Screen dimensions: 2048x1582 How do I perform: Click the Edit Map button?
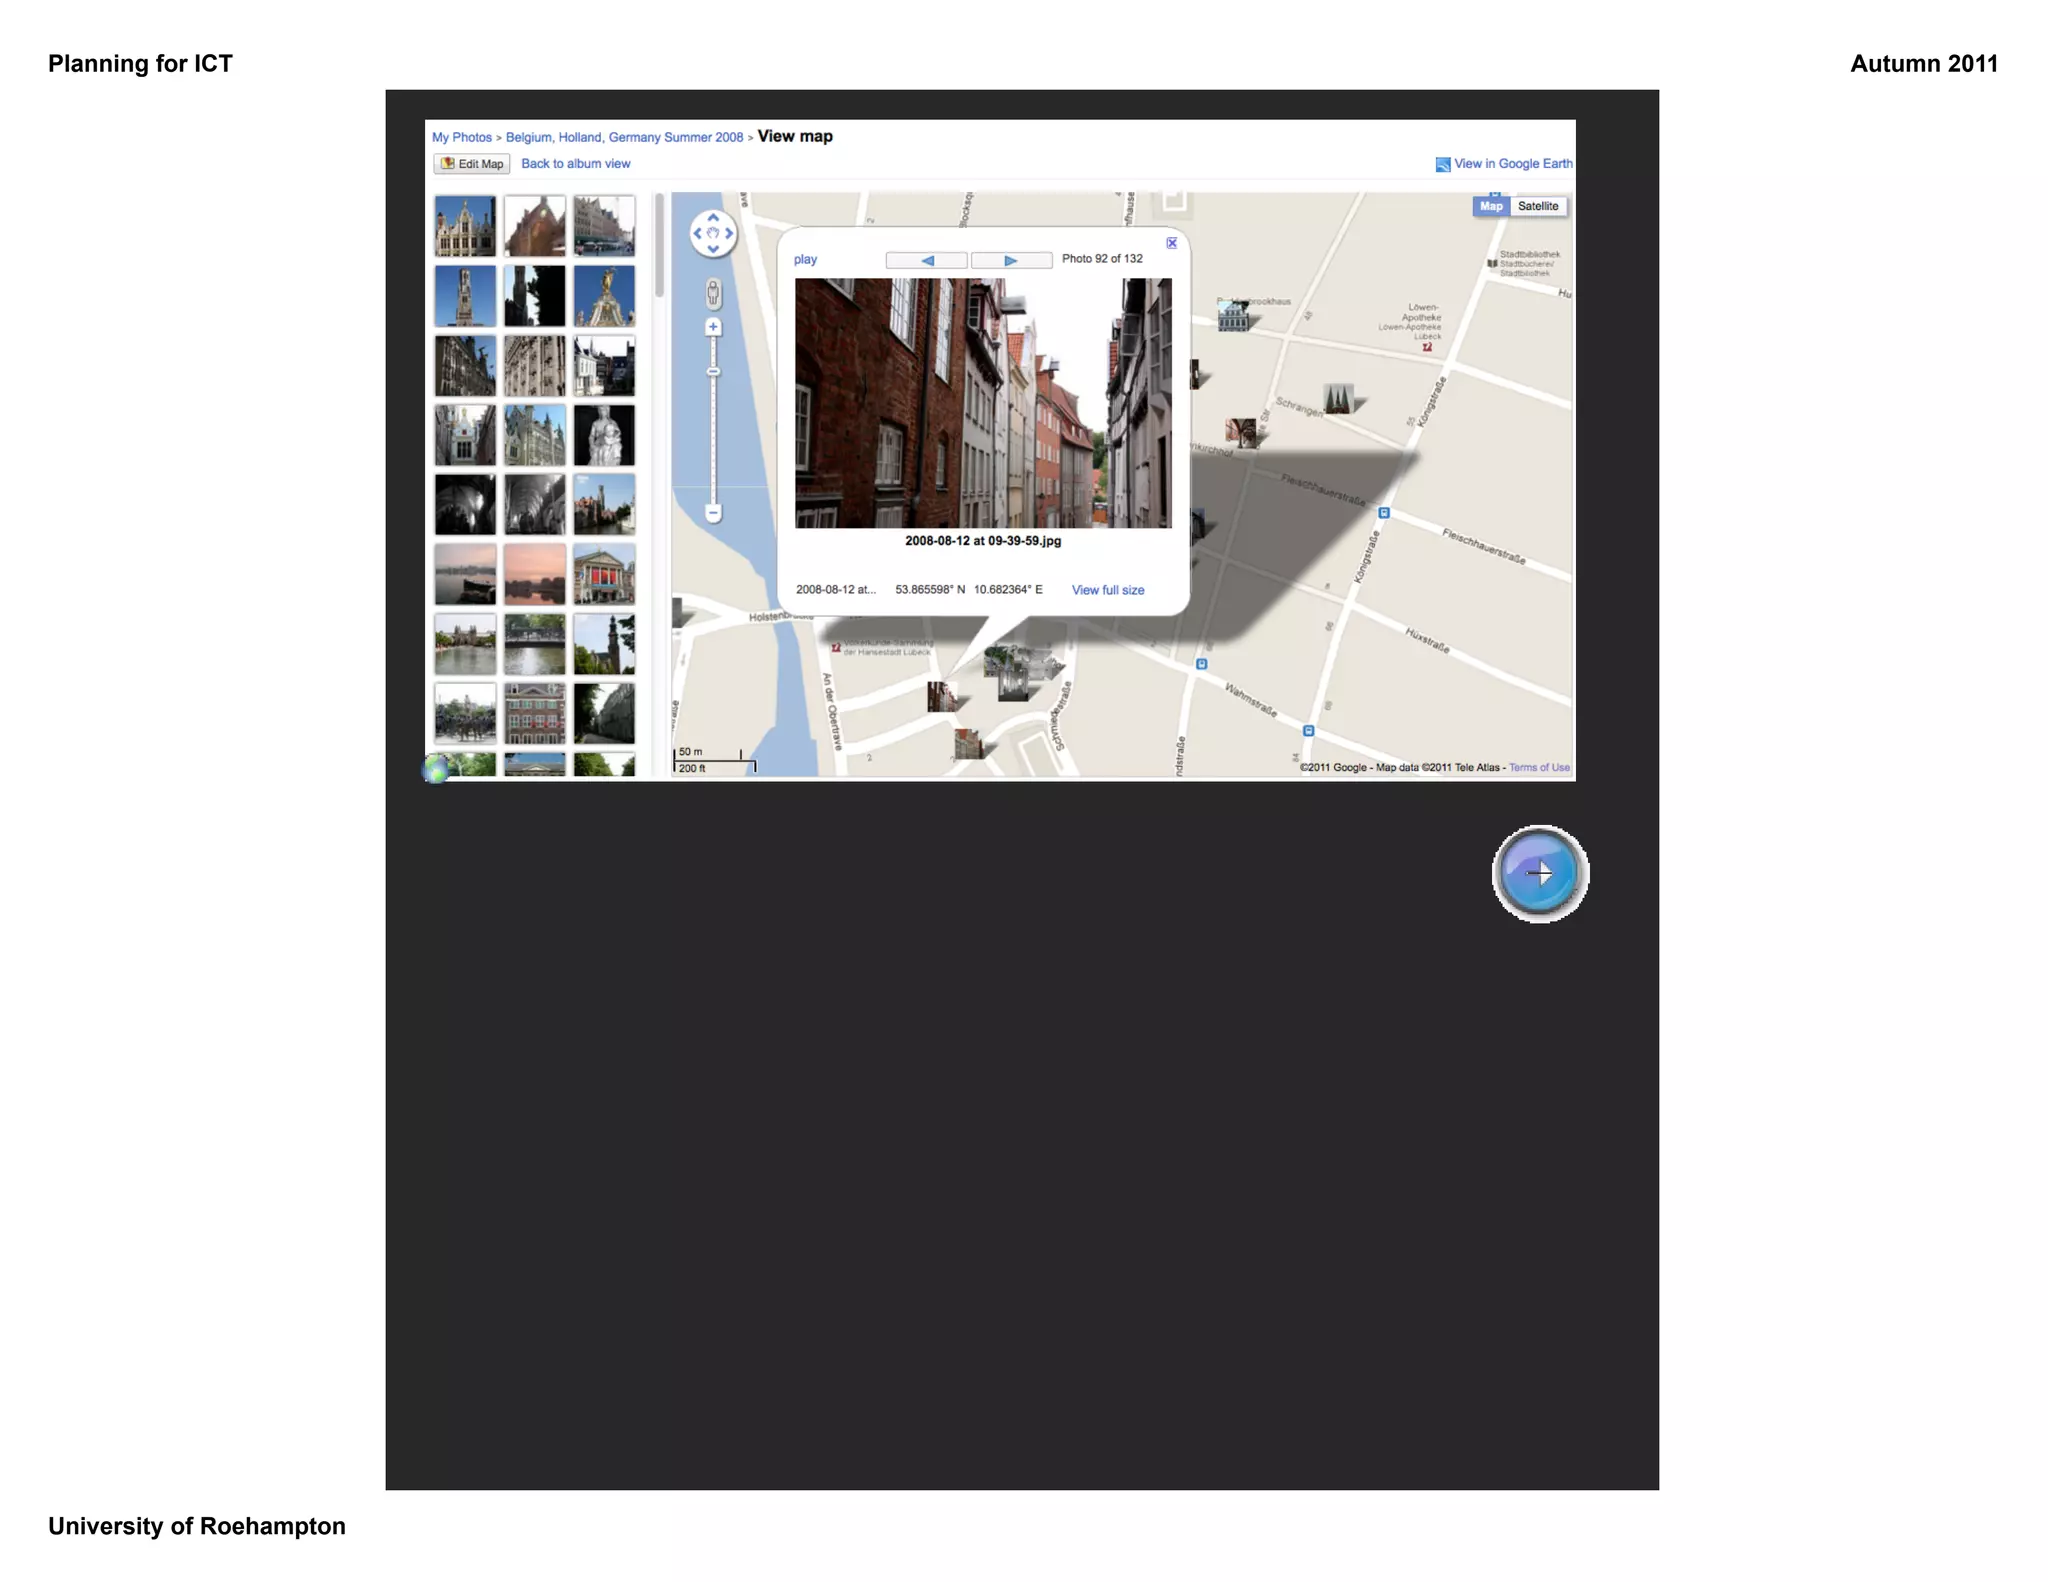[472, 164]
